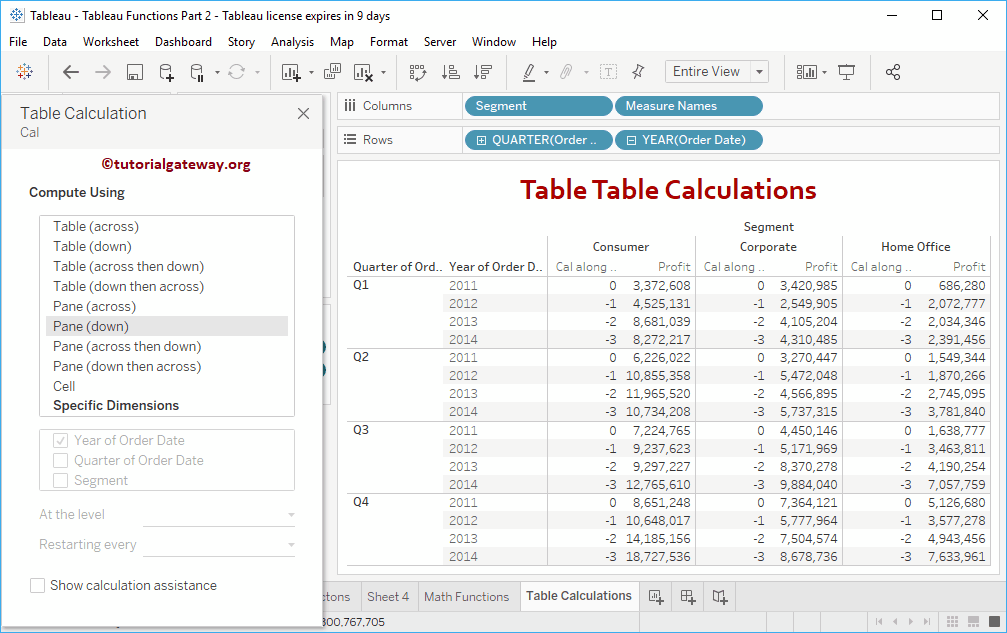The image size is (1007, 633).
Task: Choose Specific Dimensions in Compute Using
Action: (x=116, y=406)
